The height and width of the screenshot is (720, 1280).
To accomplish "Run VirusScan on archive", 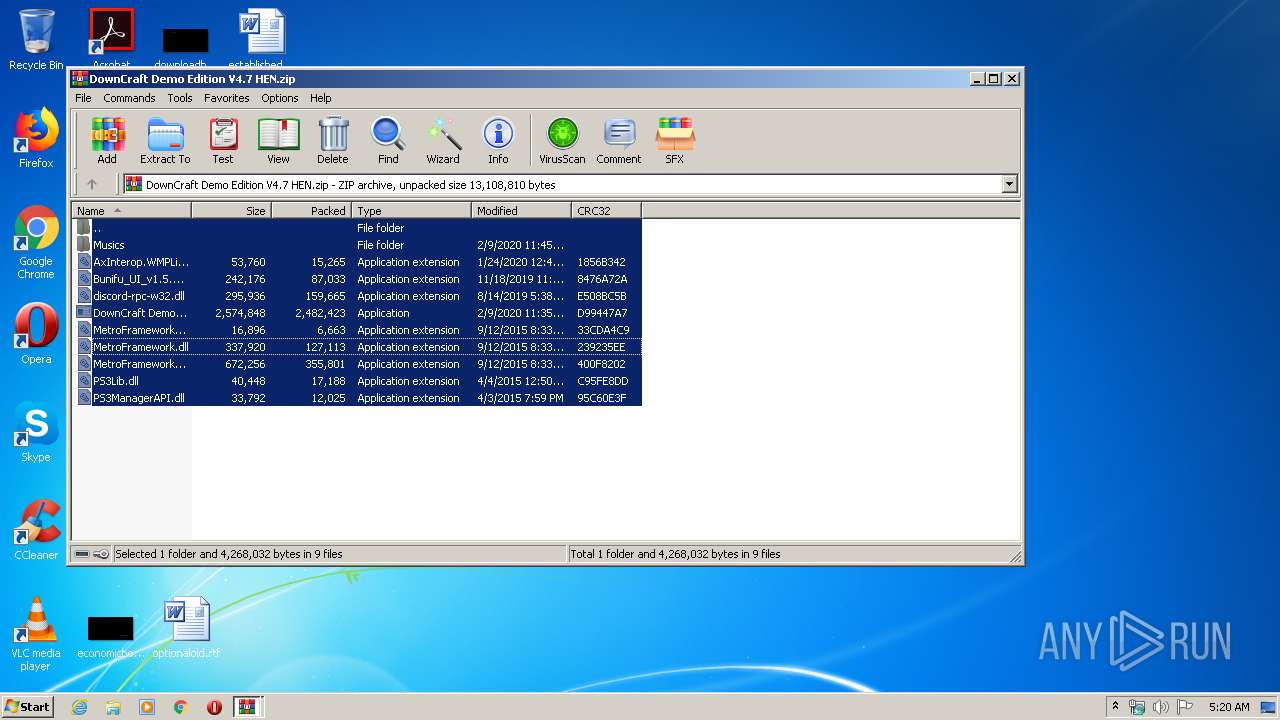I will [x=562, y=141].
